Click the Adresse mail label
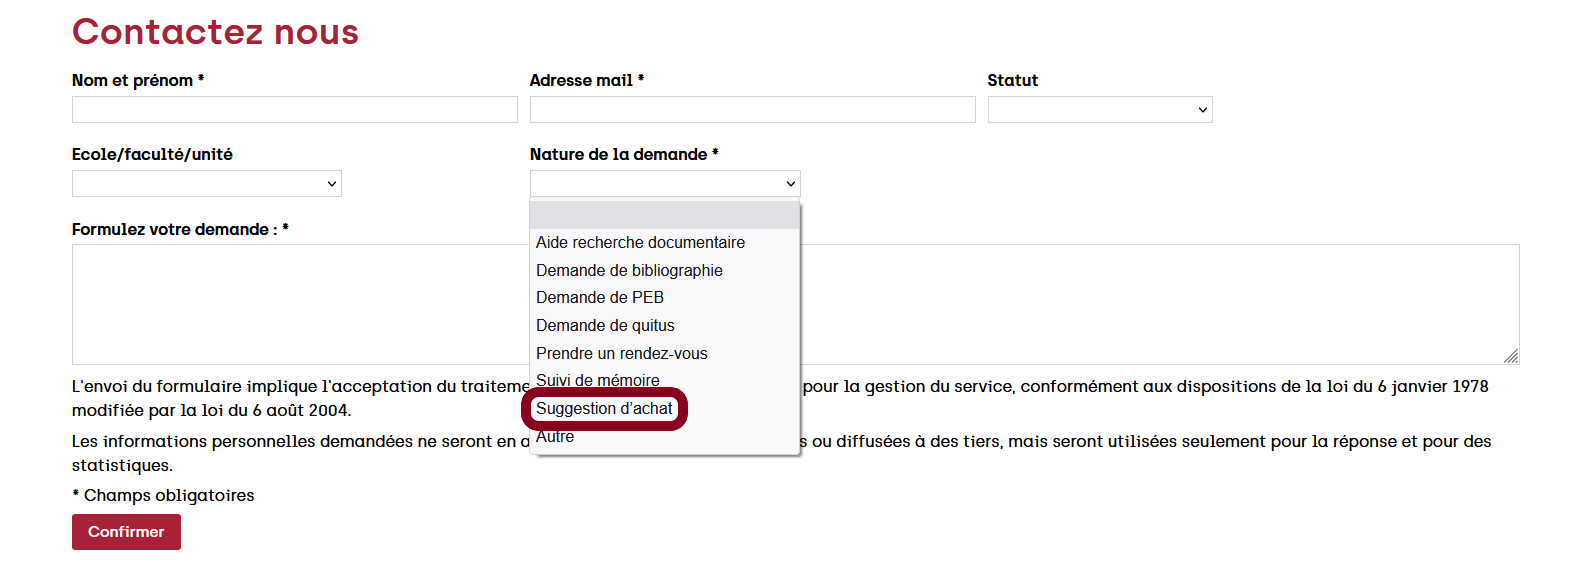 (x=586, y=81)
